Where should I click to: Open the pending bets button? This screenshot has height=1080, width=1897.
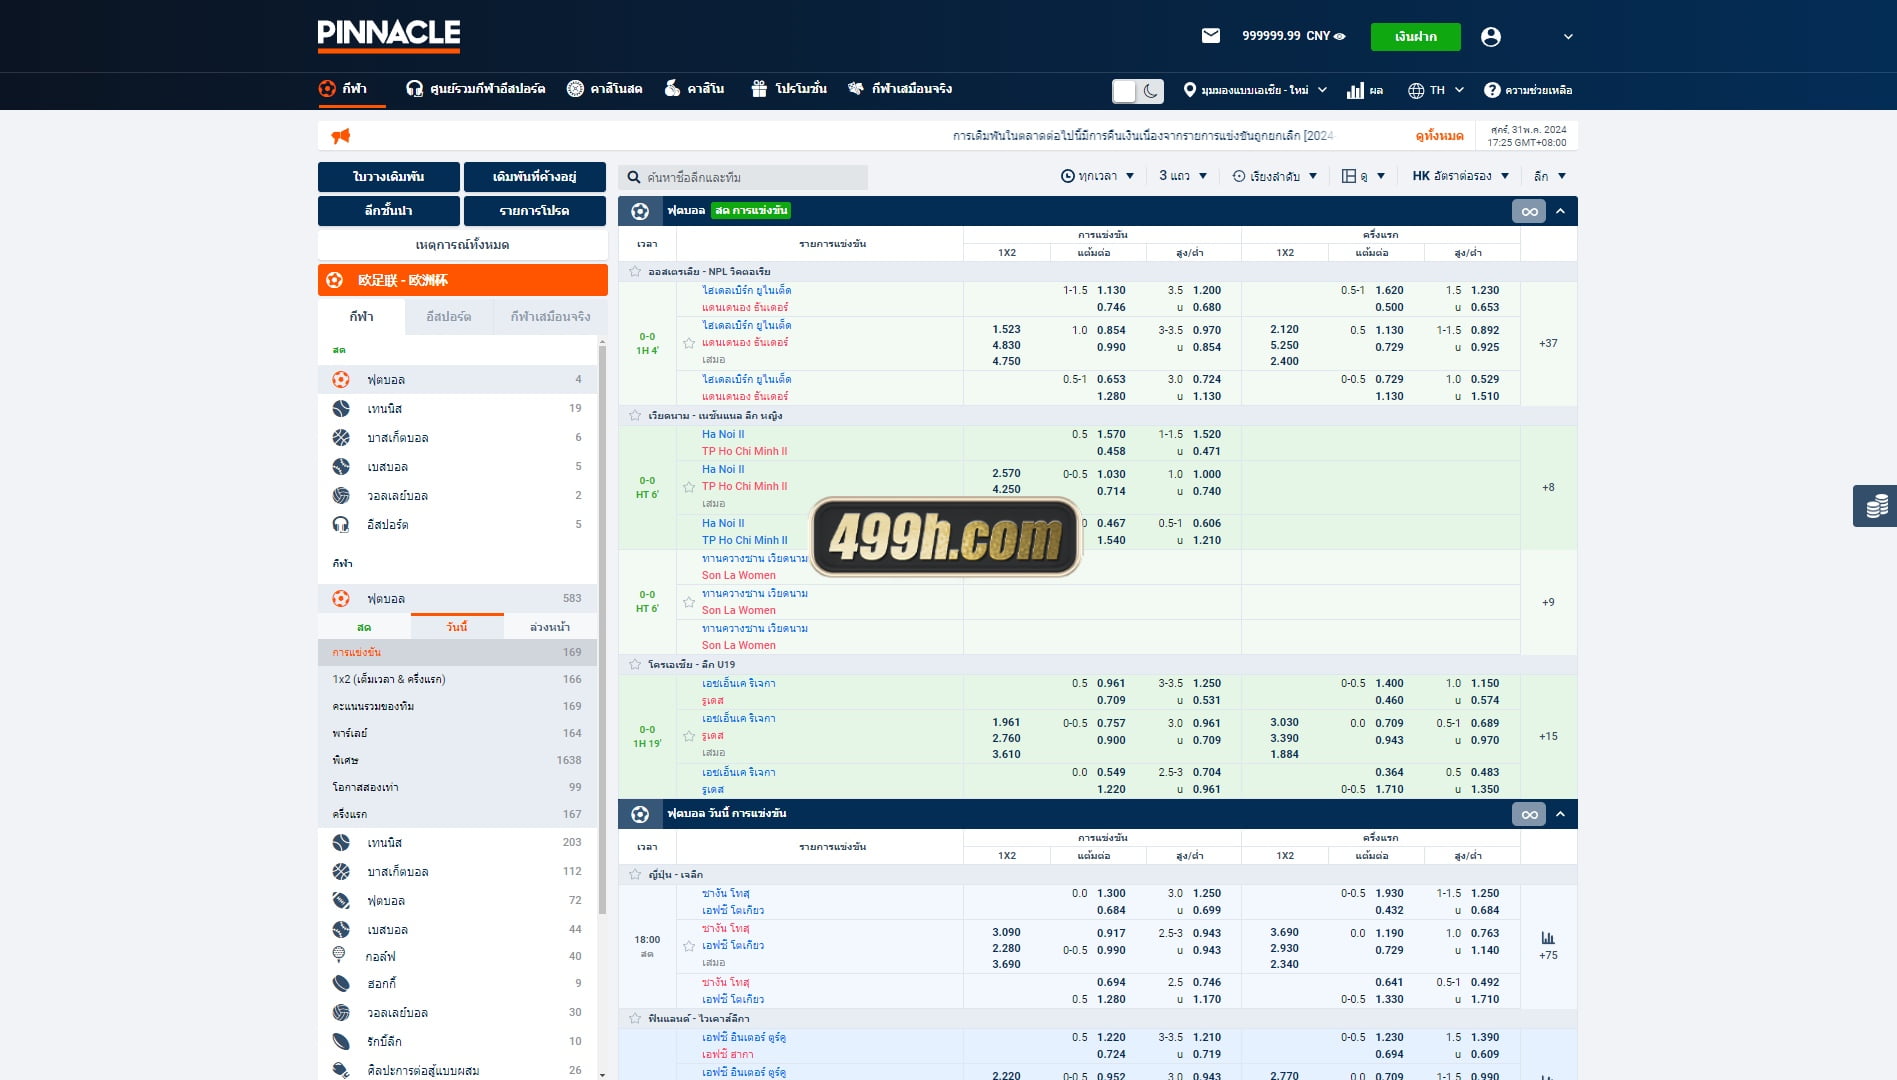coord(535,176)
